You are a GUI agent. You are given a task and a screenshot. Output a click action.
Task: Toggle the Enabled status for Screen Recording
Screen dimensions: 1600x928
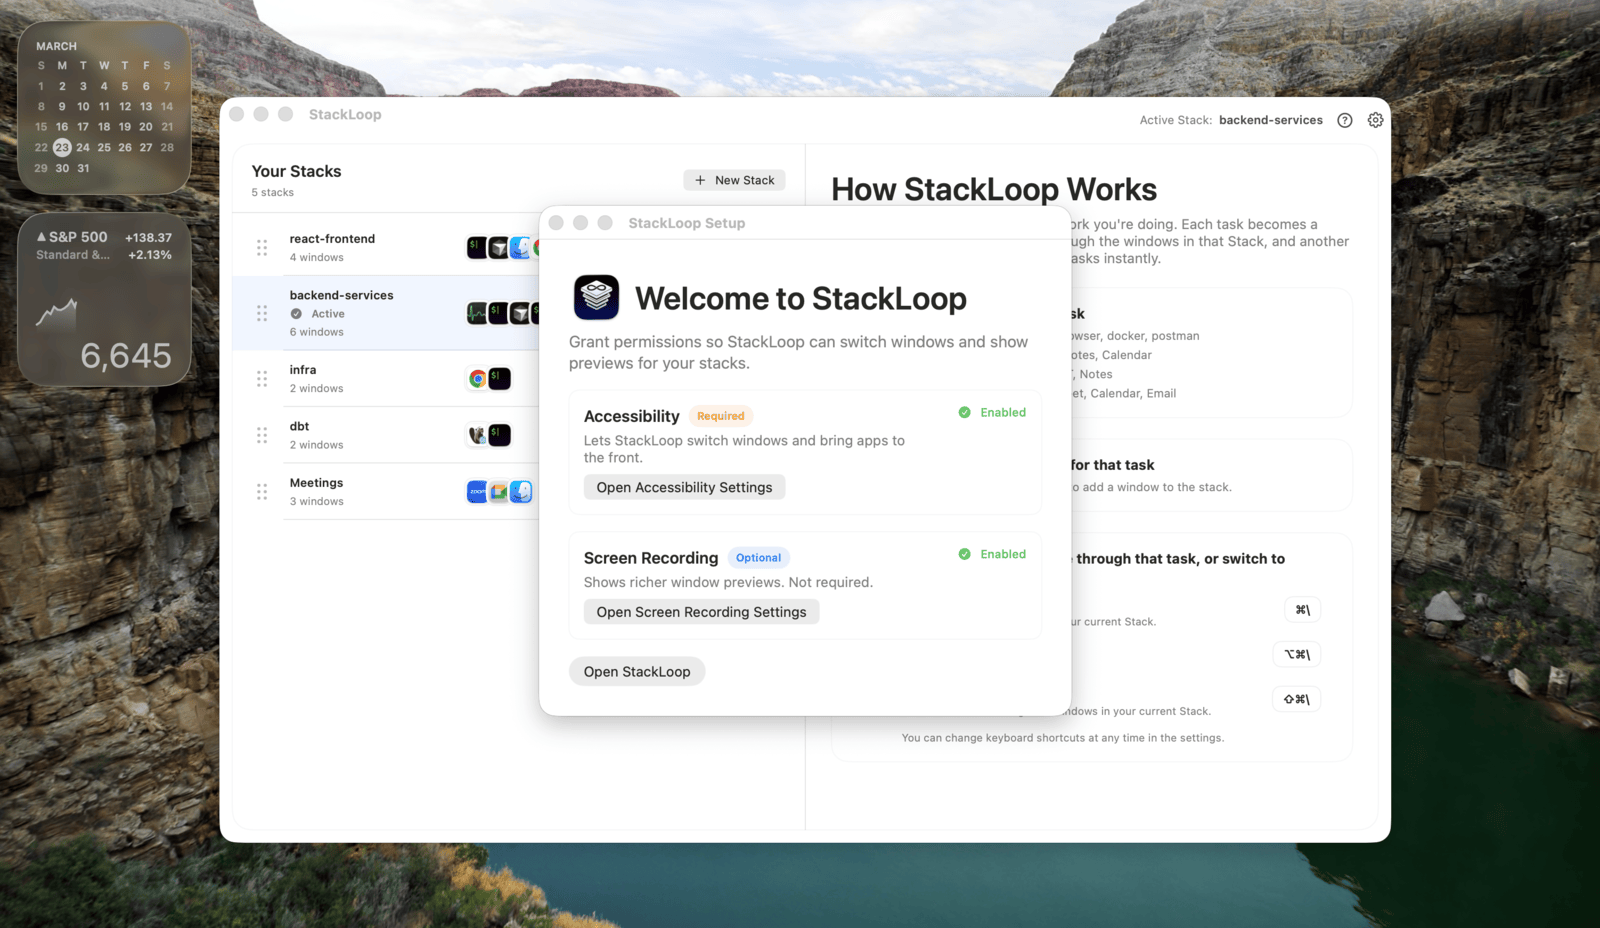point(991,554)
